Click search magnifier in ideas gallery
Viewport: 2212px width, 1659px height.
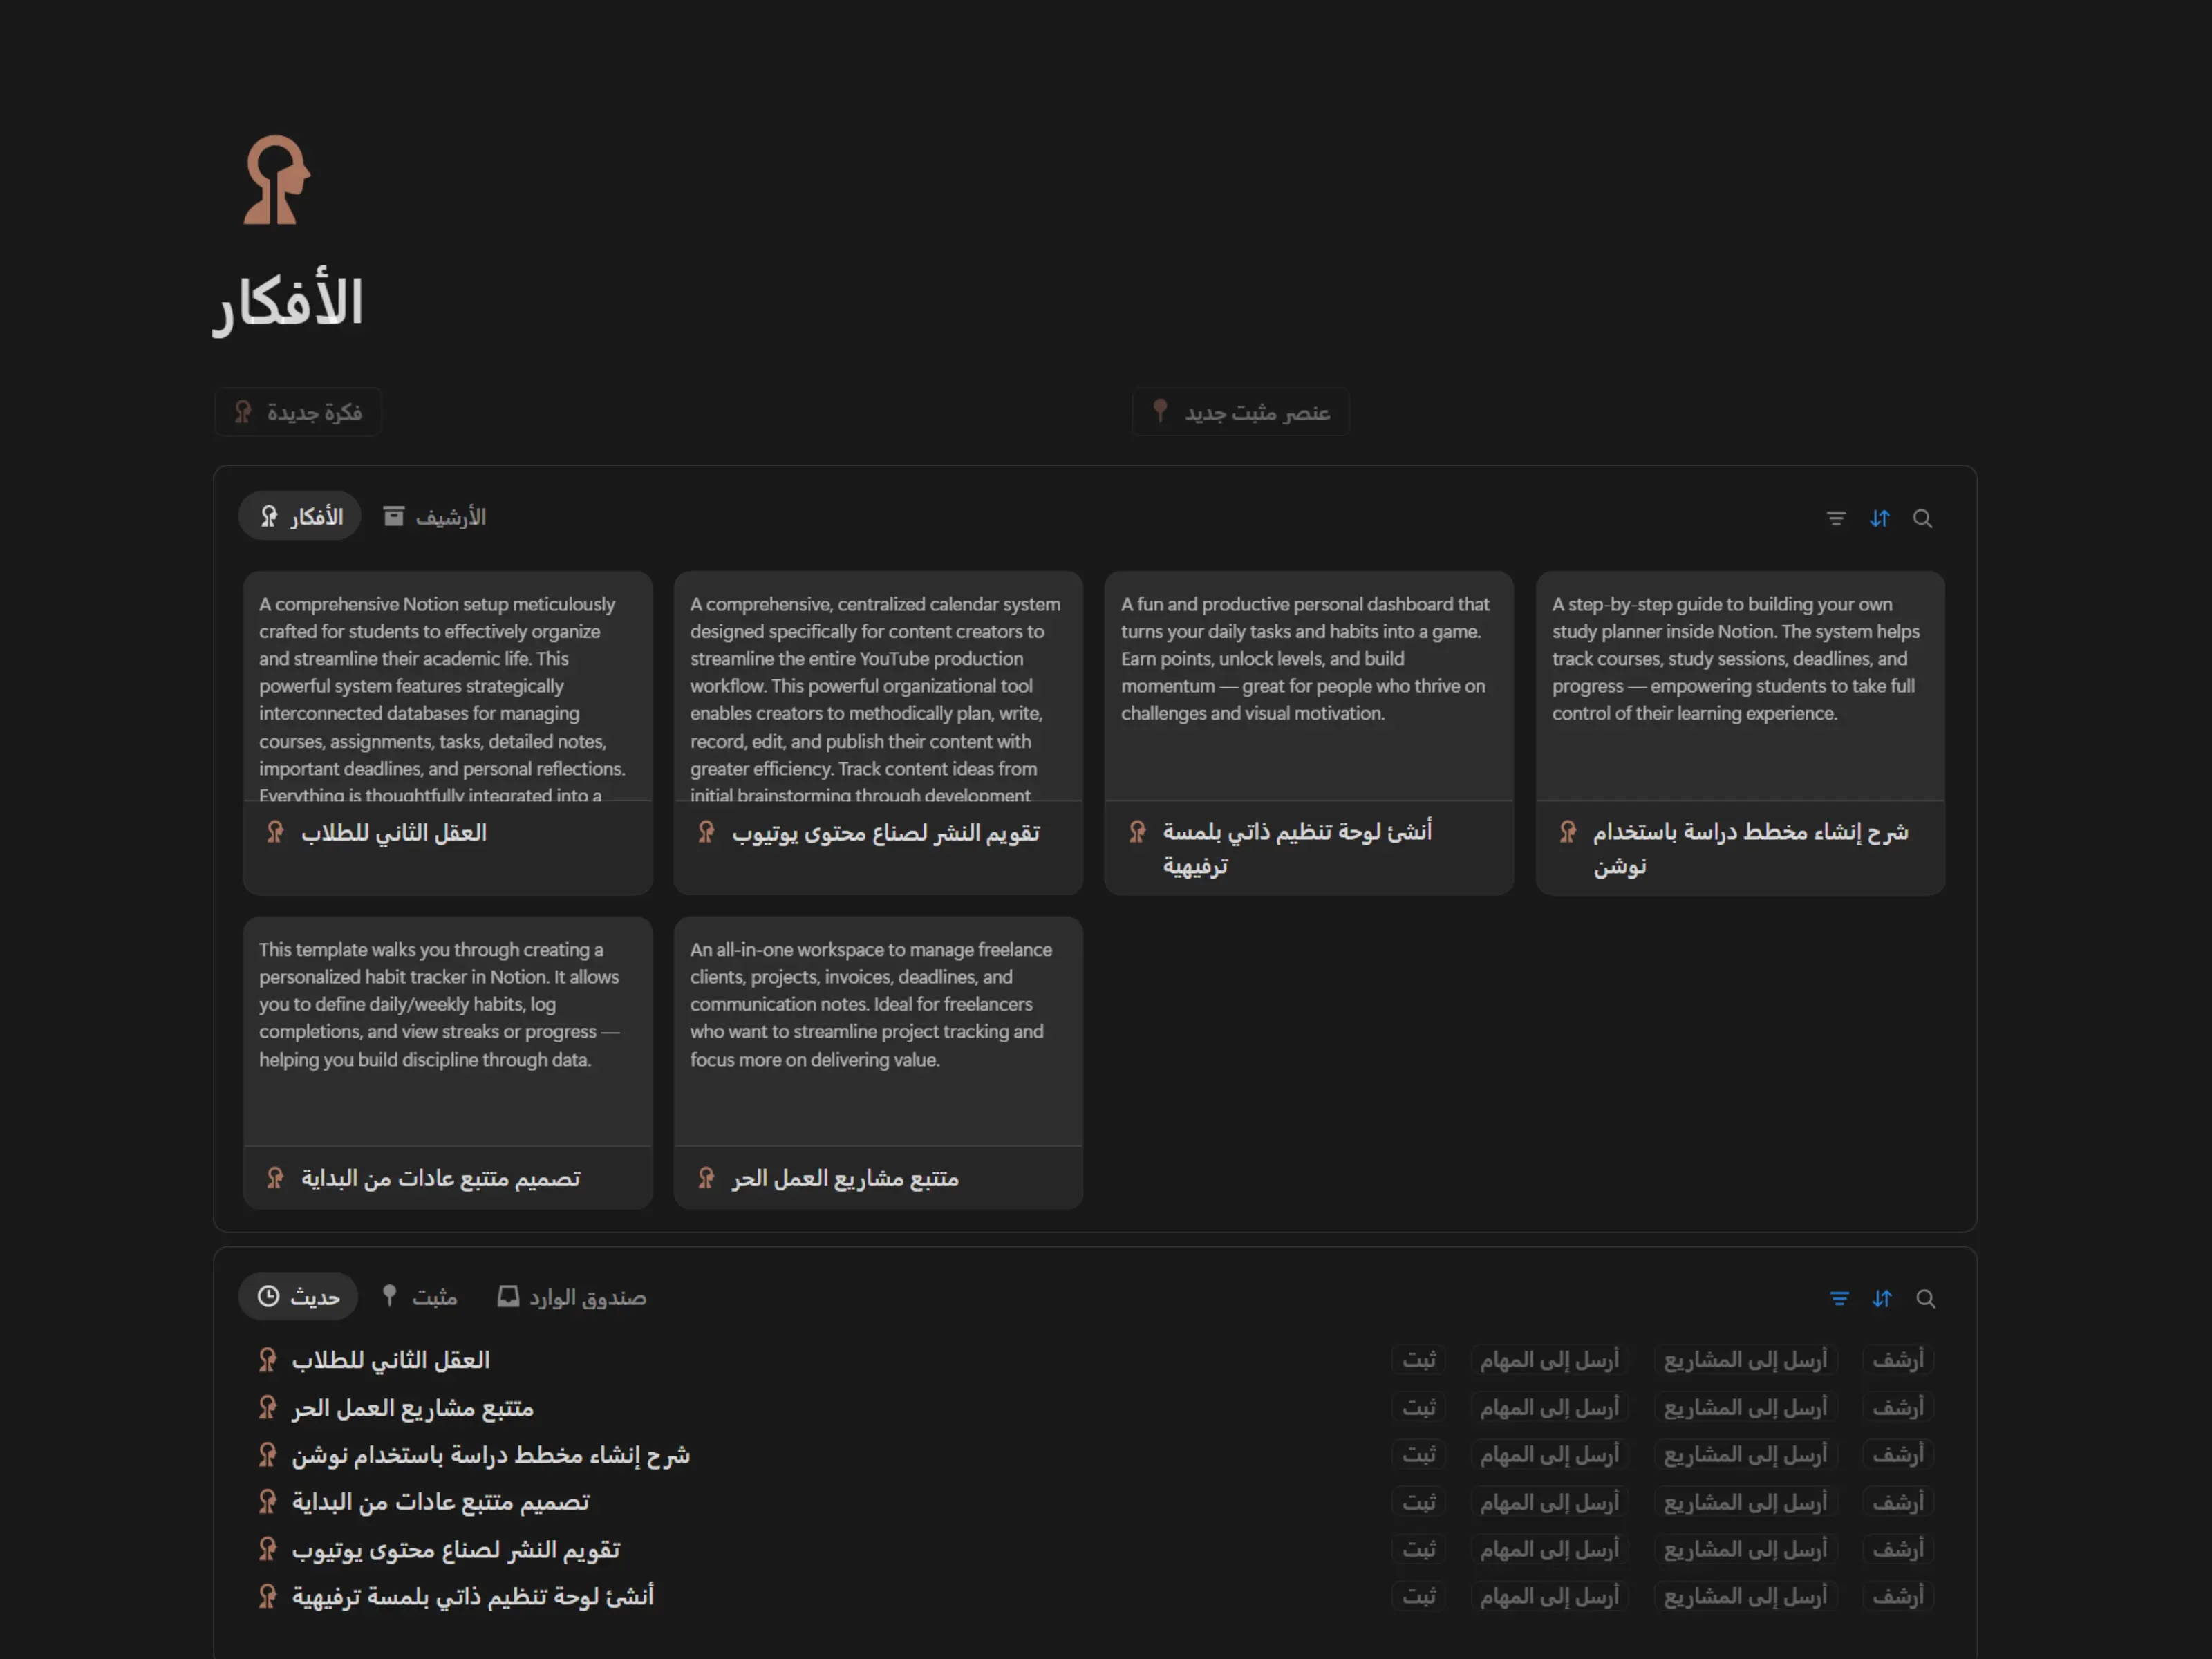tap(1923, 518)
